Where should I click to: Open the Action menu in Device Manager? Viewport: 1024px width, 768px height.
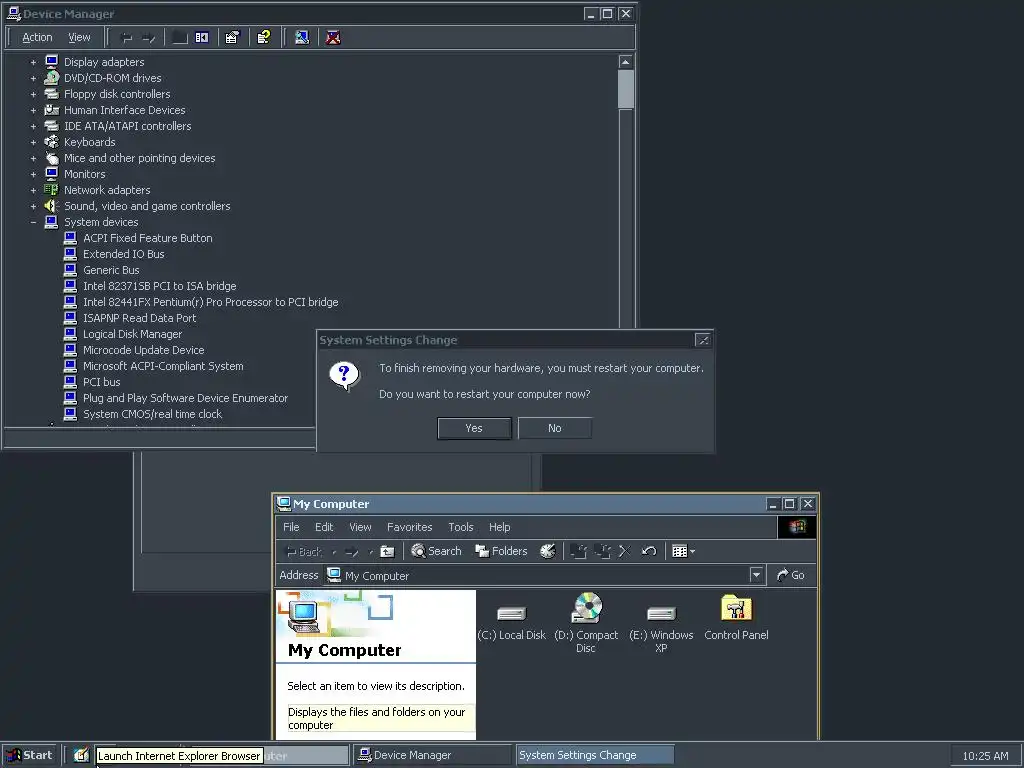pyautogui.click(x=37, y=38)
